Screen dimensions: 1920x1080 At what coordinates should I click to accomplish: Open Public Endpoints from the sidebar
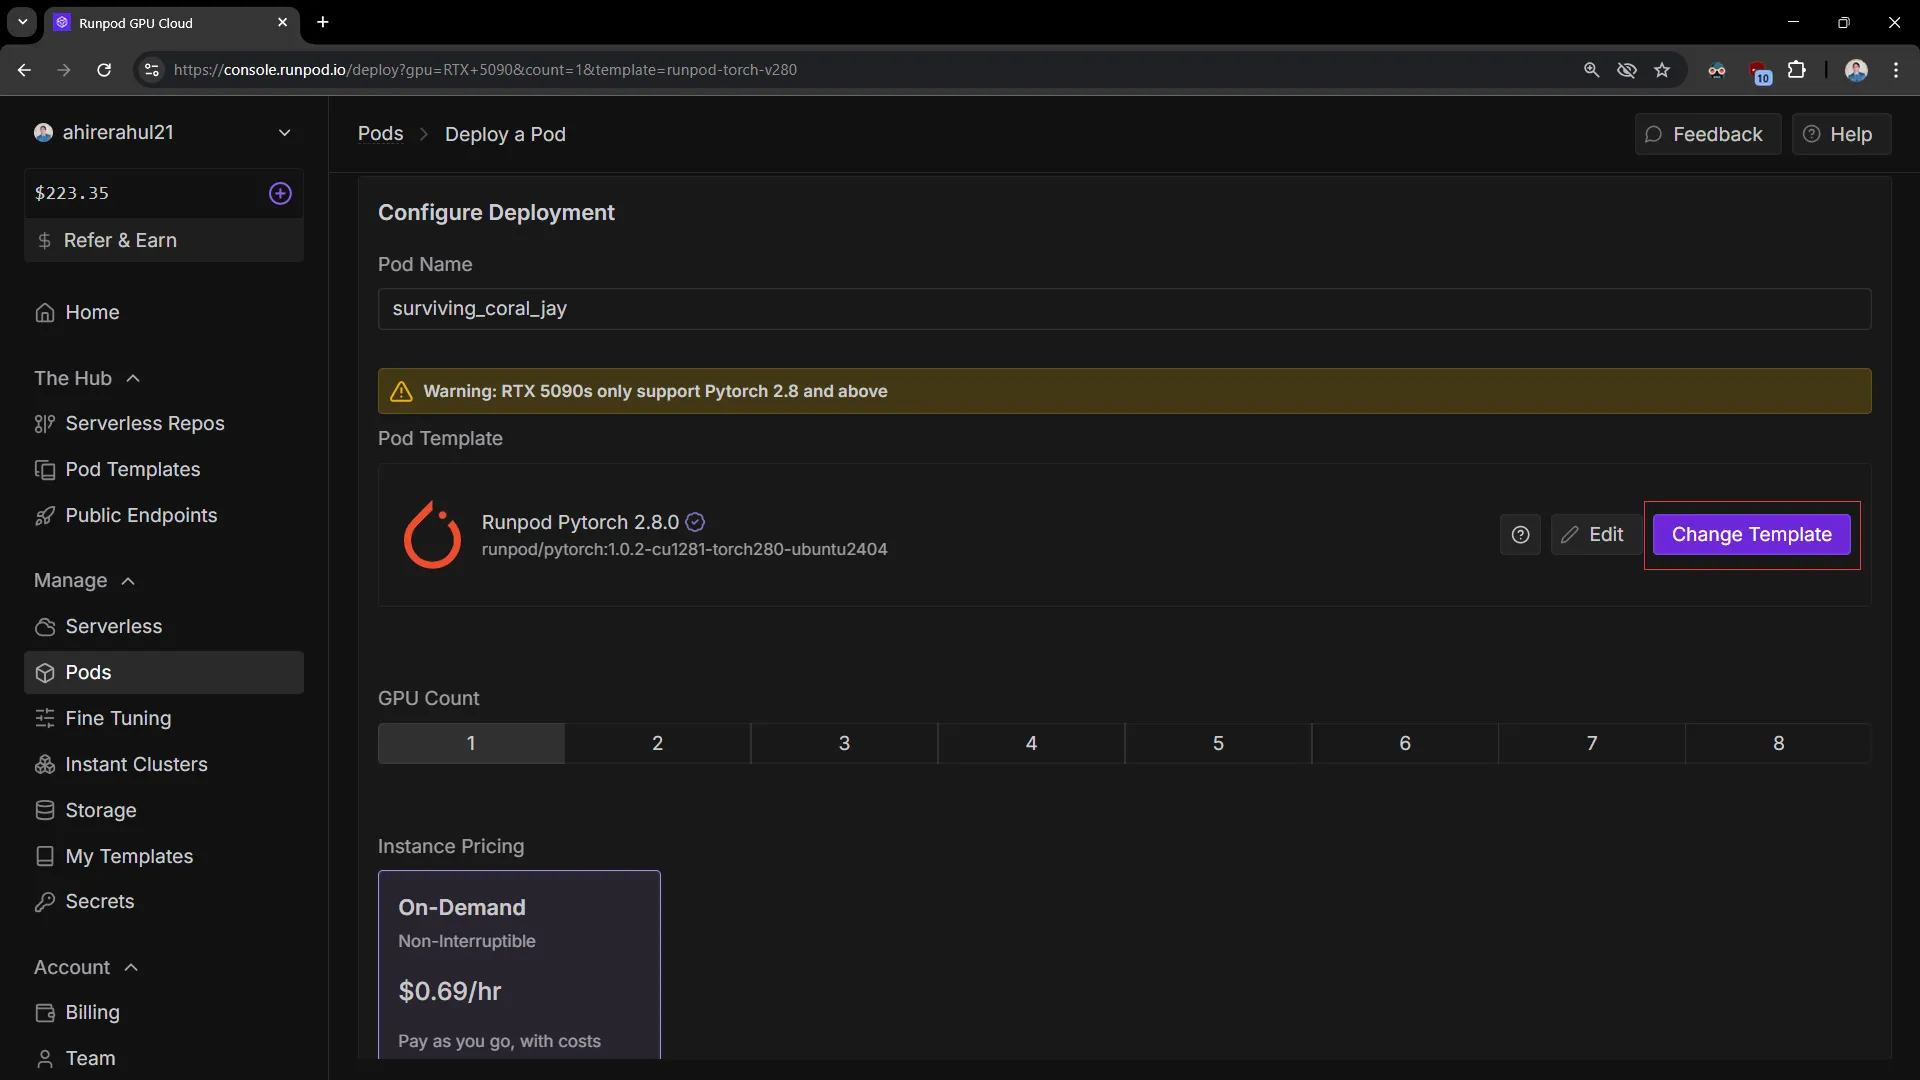(x=141, y=515)
